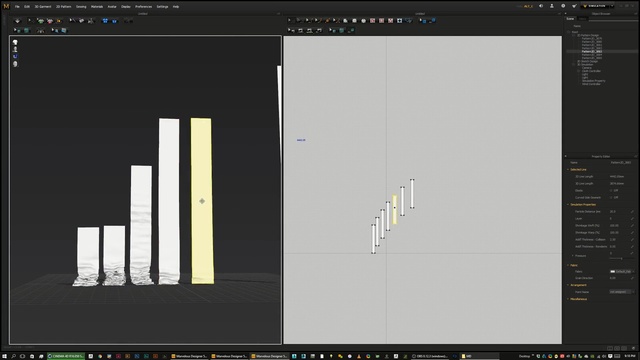Click edit icon beside Particle Distance
Viewport: 640px width, 360px height.
(633, 211)
